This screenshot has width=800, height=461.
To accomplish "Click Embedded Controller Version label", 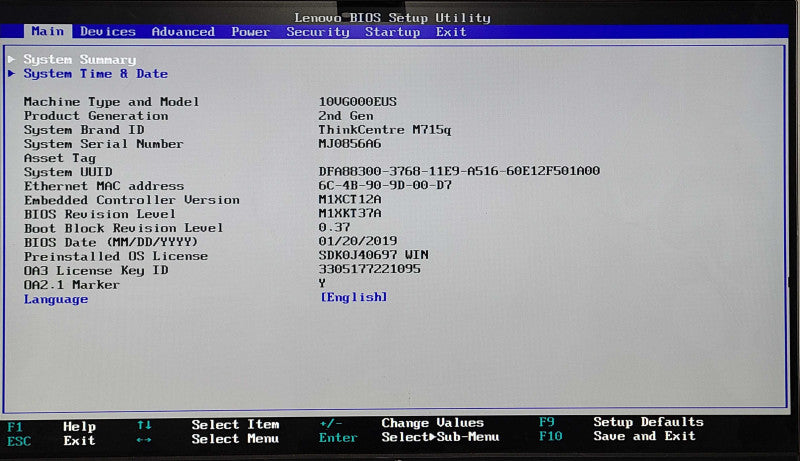I will click(132, 200).
